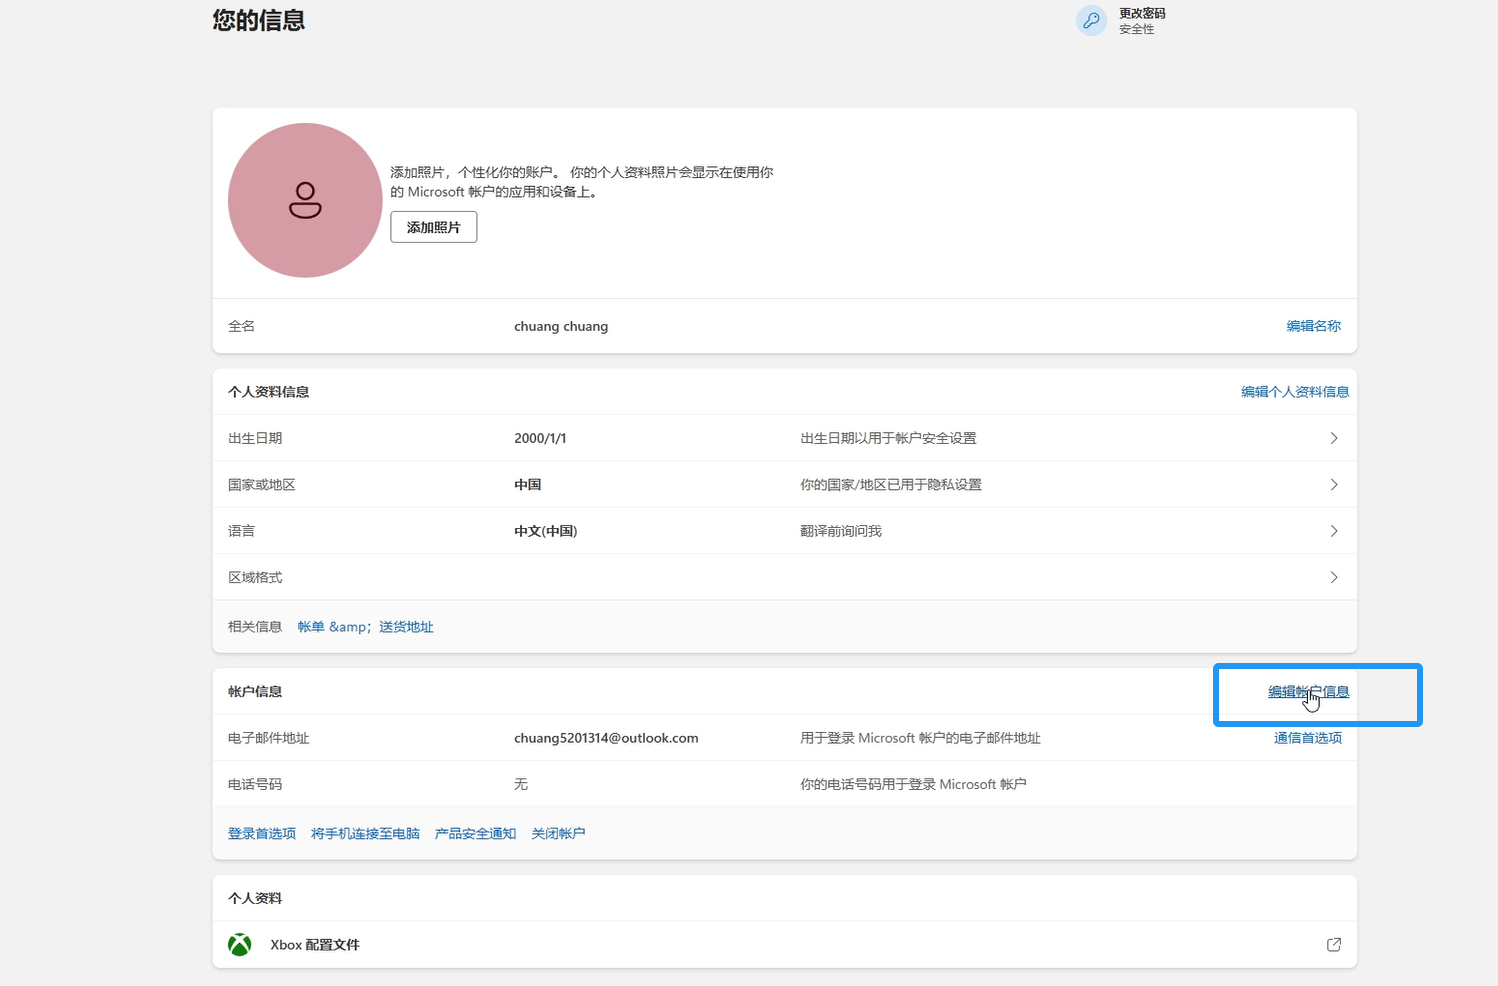Click the Xbox logo icon
Viewport: 1498px width, 986px height.
coord(240,945)
